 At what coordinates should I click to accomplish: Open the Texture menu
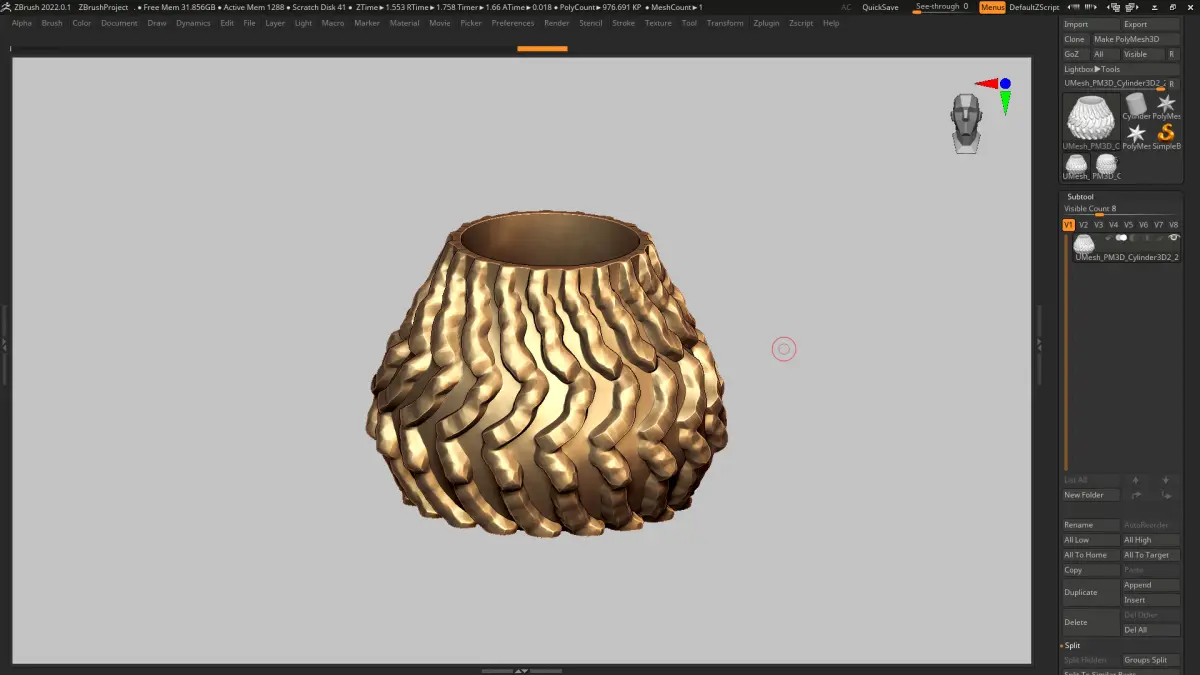[x=658, y=23]
